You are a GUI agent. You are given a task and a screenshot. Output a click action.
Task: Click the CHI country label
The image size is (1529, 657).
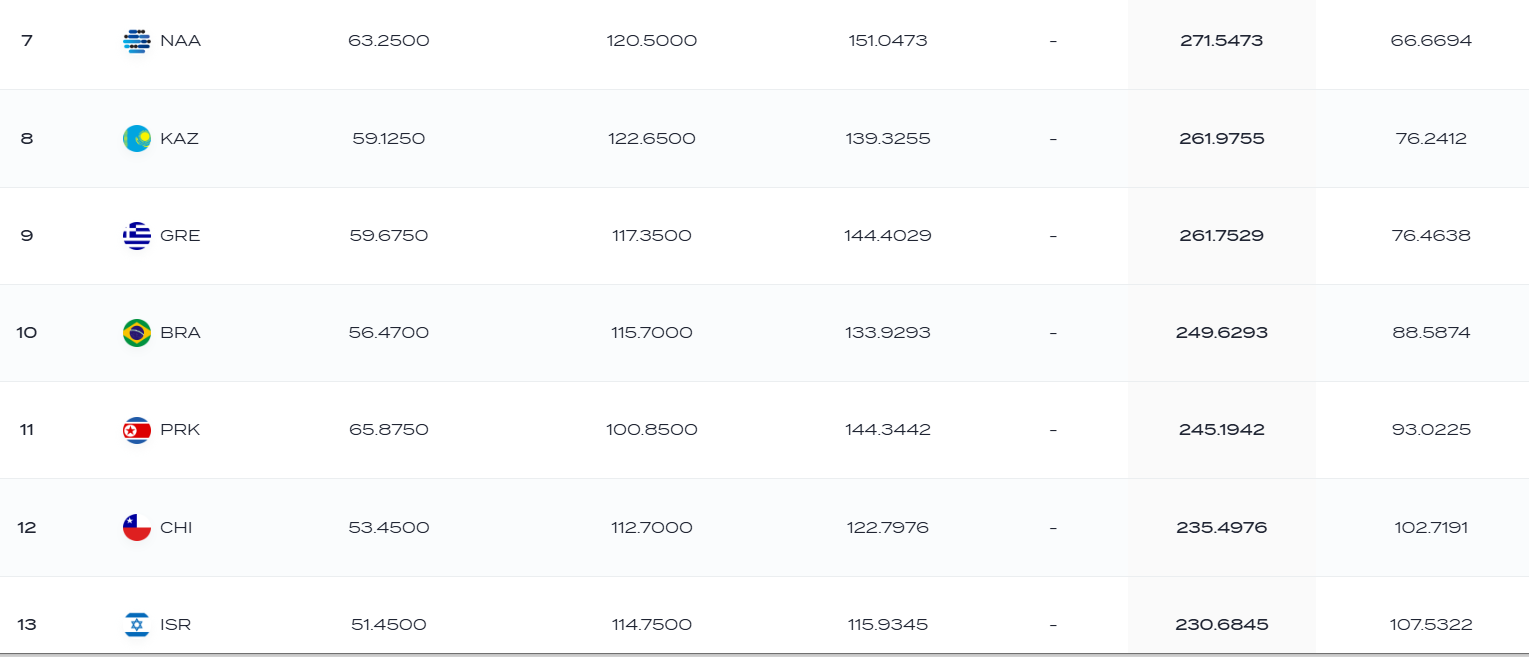pyautogui.click(x=176, y=527)
